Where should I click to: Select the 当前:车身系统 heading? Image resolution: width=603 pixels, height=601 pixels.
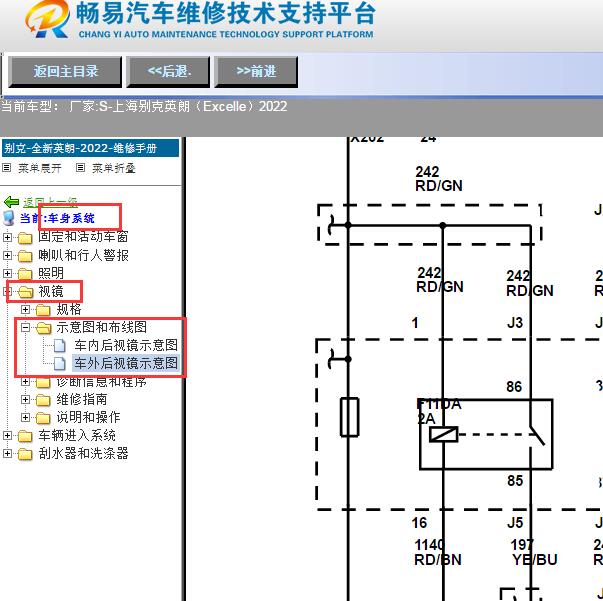click(57, 218)
